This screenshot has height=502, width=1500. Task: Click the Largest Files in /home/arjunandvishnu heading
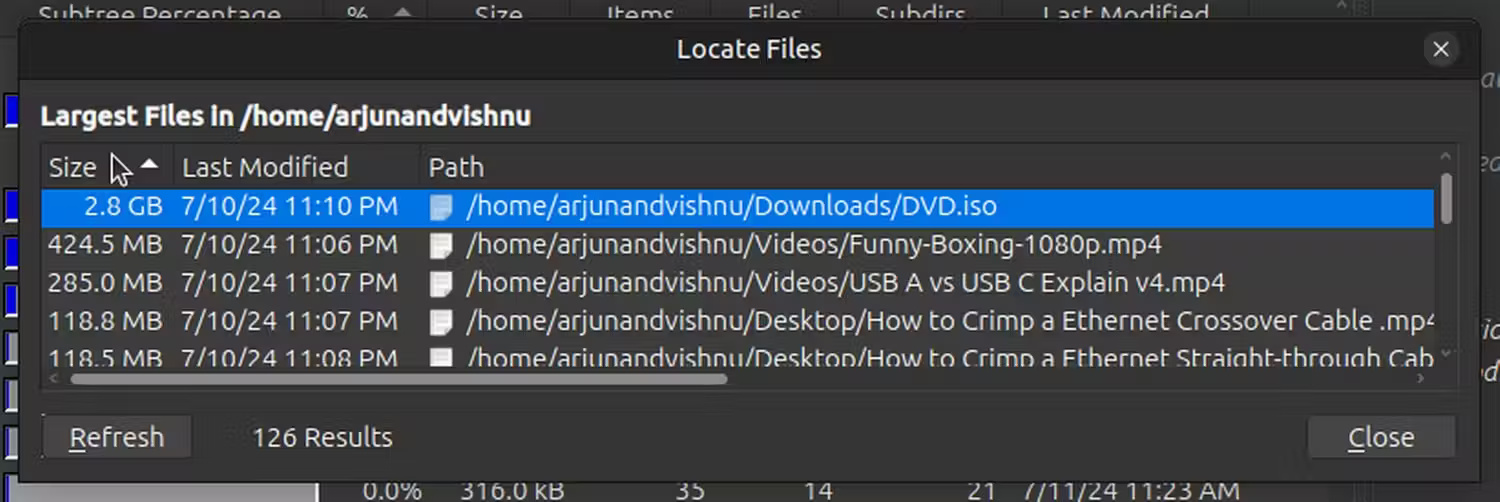(x=286, y=117)
